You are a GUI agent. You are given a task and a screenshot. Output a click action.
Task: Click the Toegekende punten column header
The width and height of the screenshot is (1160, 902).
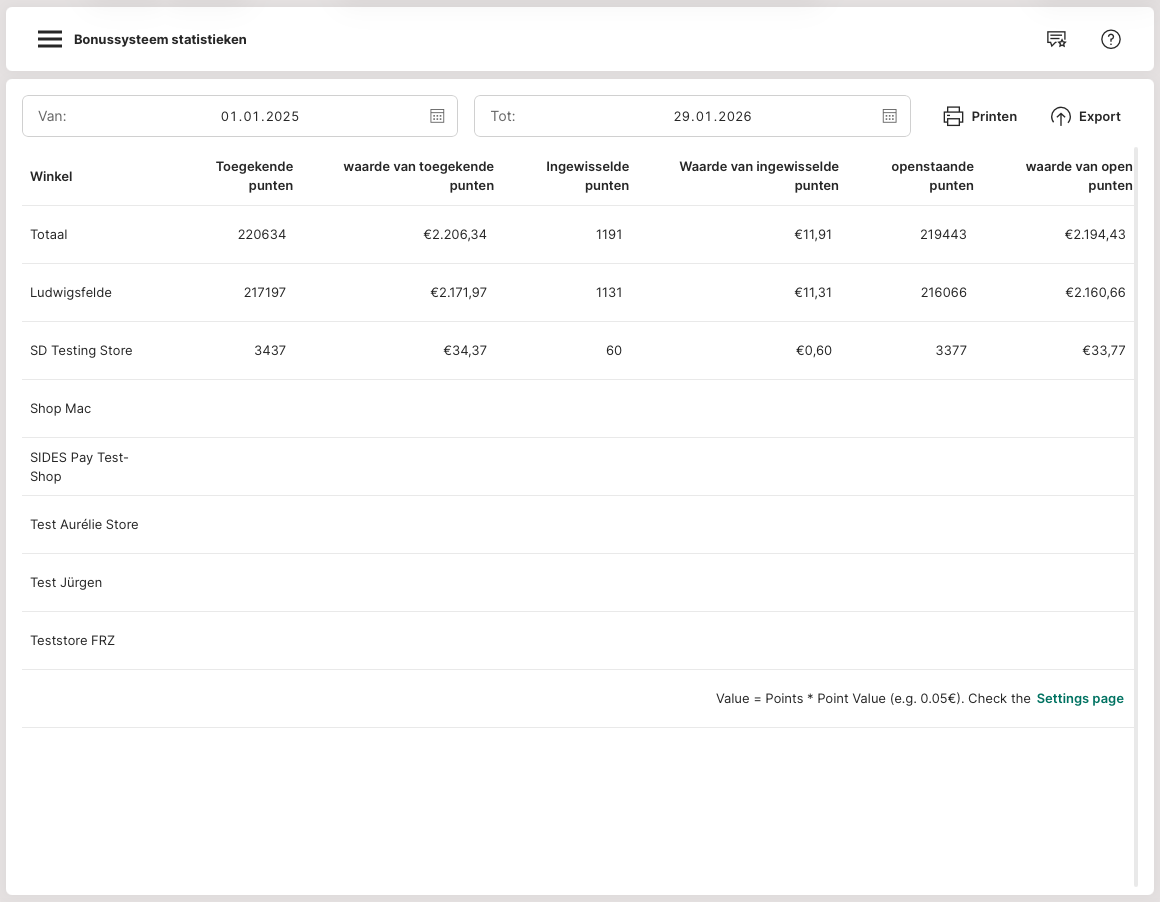(255, 176)
